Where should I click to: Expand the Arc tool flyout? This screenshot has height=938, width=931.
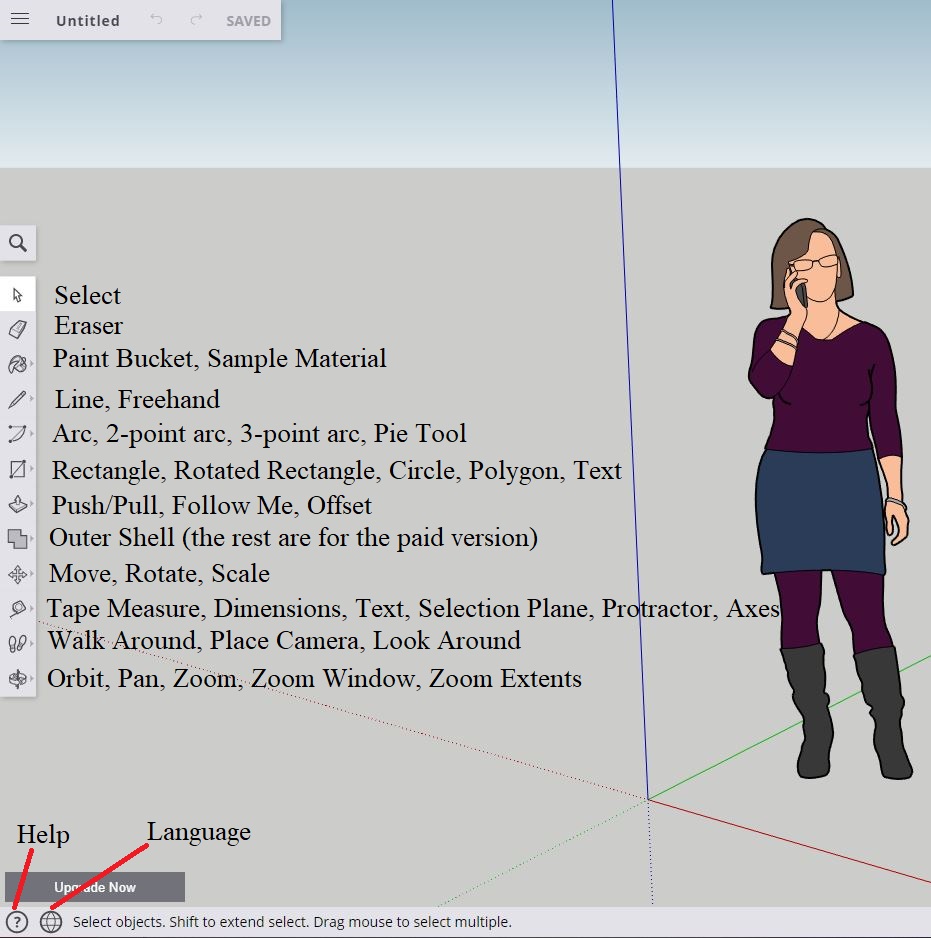18,434
